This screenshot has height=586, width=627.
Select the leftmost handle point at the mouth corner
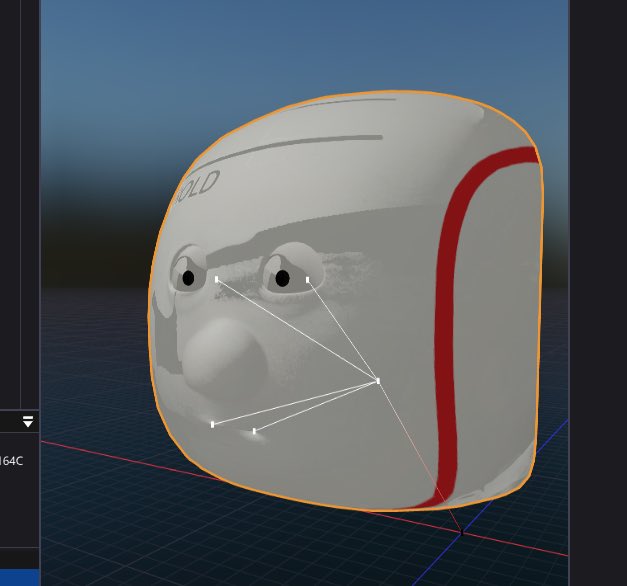tap(212, 424)
